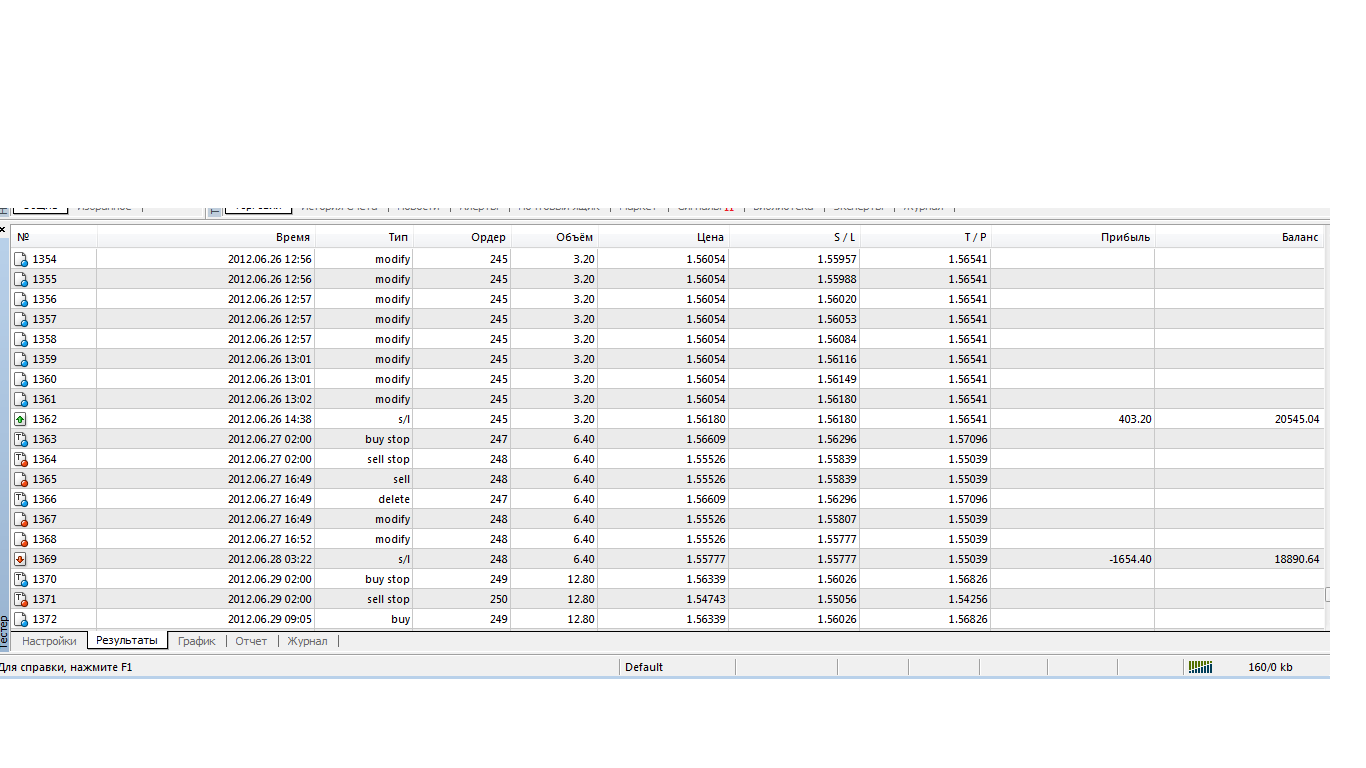This screenshot has width=1366, height=768.
Task: Click the S/L value 1.55807 in row 1367
Action: [x=836, y=519]
